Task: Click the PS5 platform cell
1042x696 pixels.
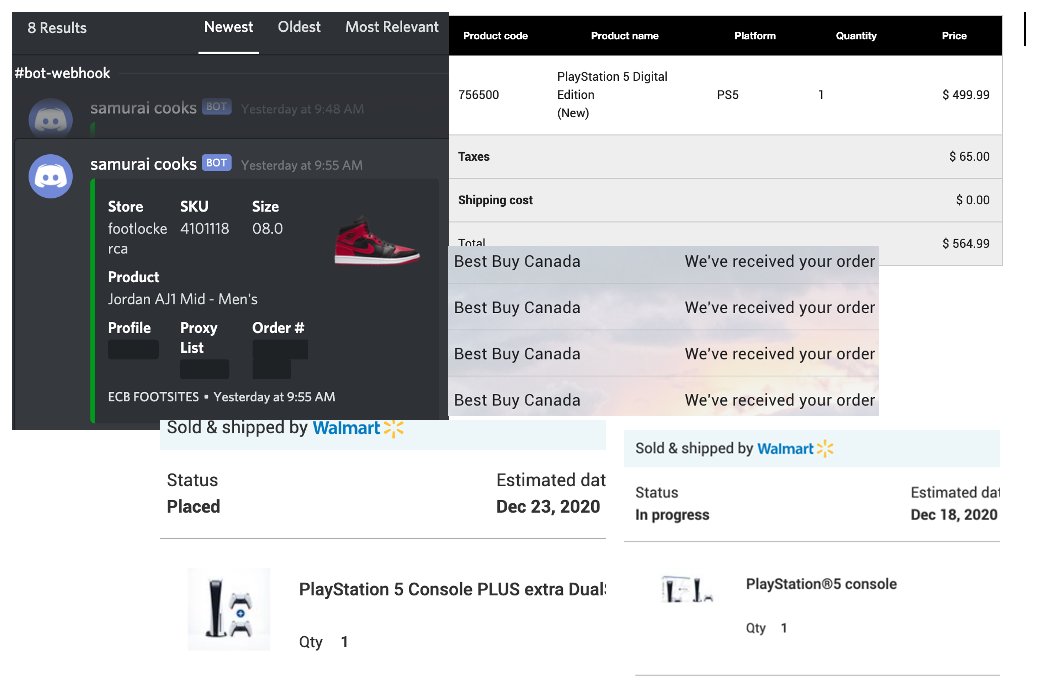Action: tap(728, 95)
